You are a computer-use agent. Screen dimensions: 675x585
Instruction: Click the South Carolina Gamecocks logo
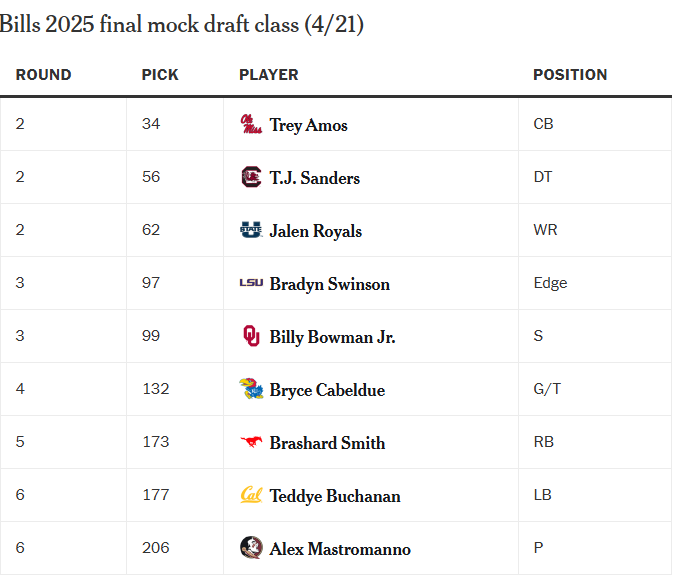(x=251, y=177)
